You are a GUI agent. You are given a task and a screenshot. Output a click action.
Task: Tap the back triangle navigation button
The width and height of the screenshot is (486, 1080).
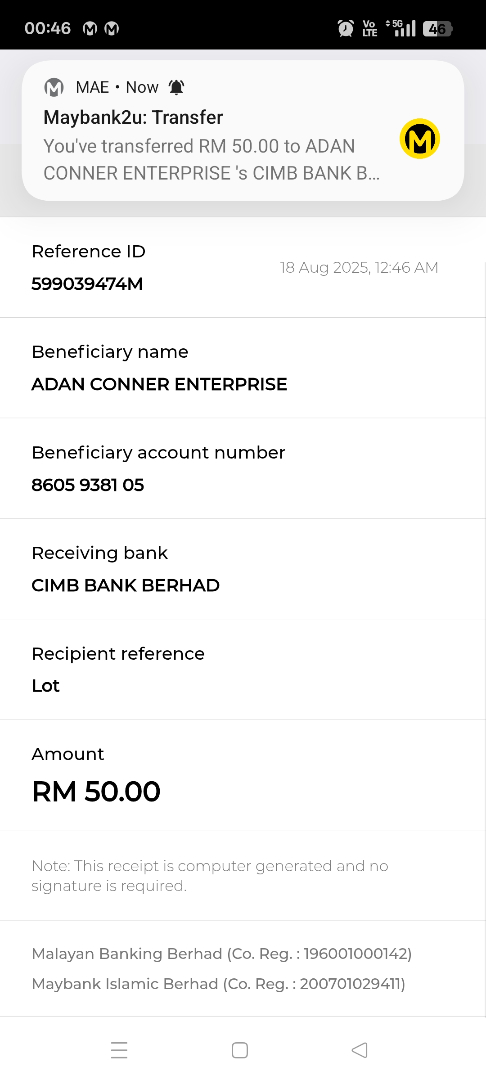point(359,1050)
